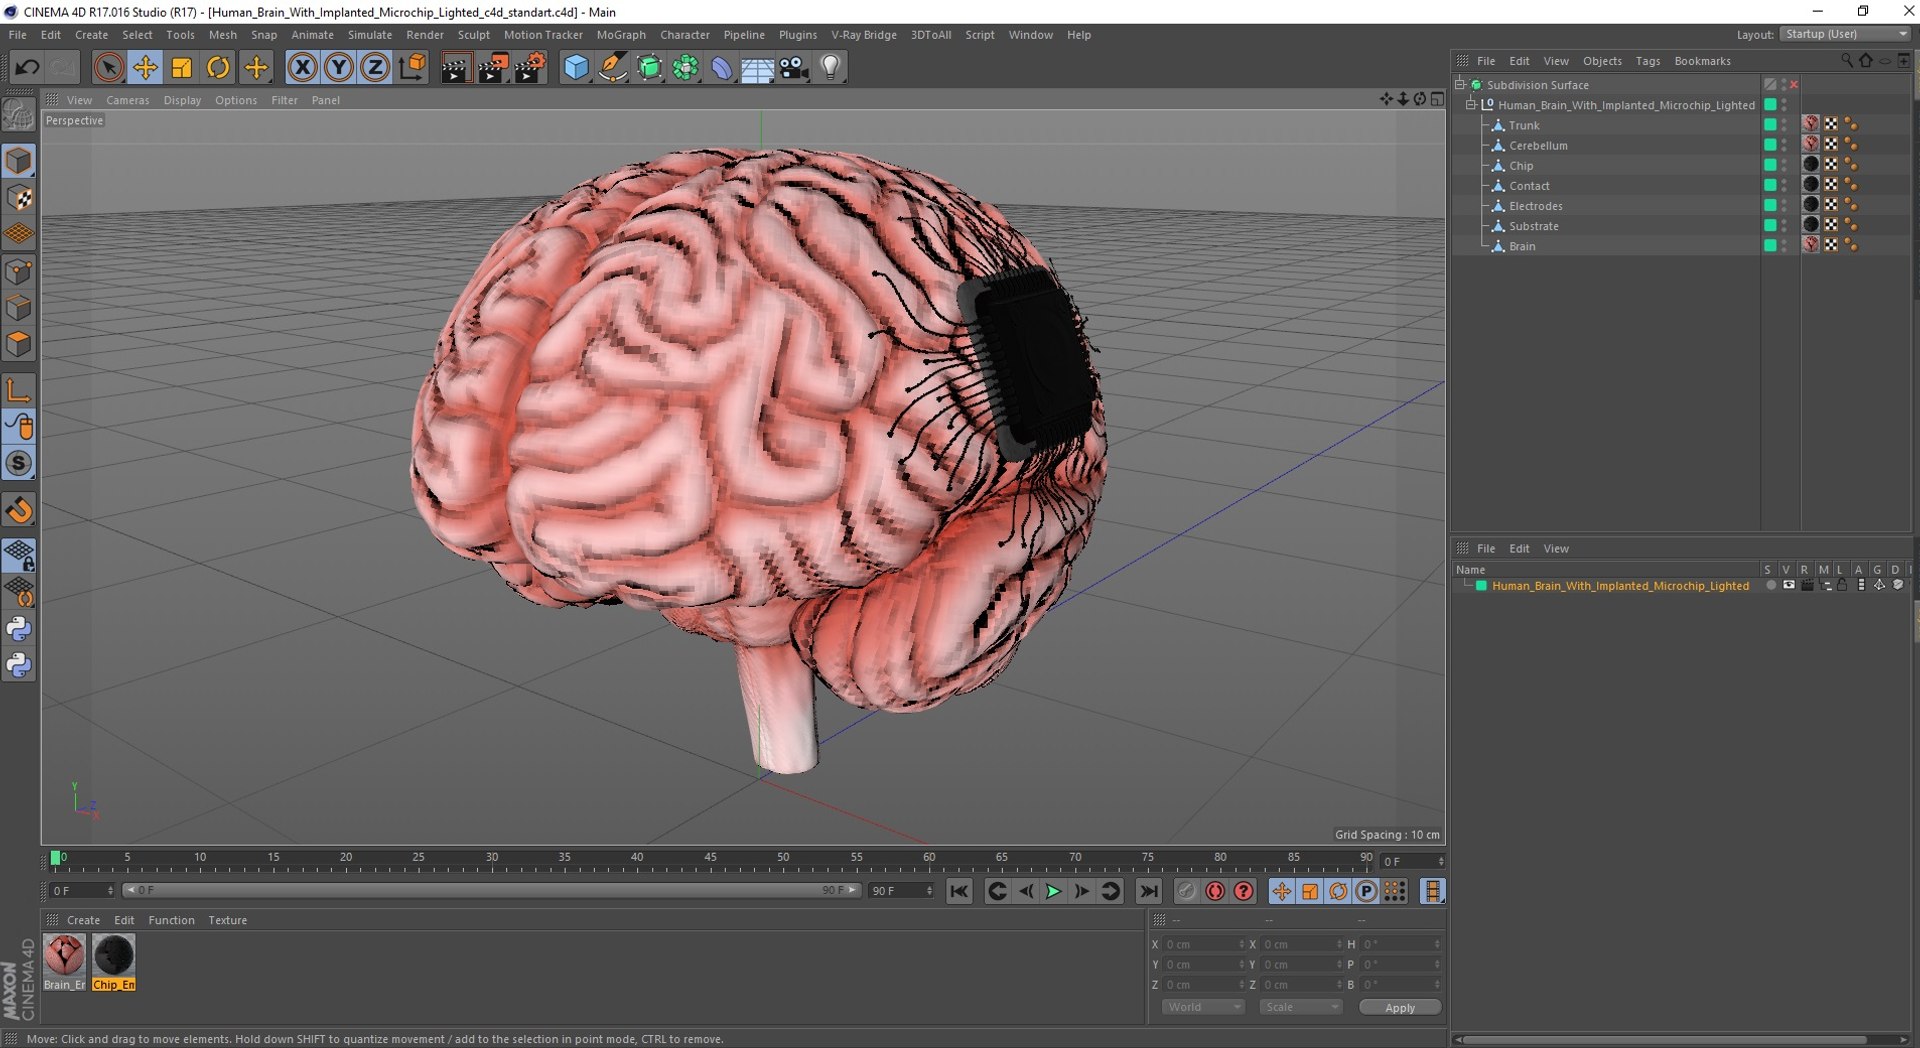Click timeline frame 45 marker
The width and height of the screenshot is (1920, 1048).
click(710, 858)
